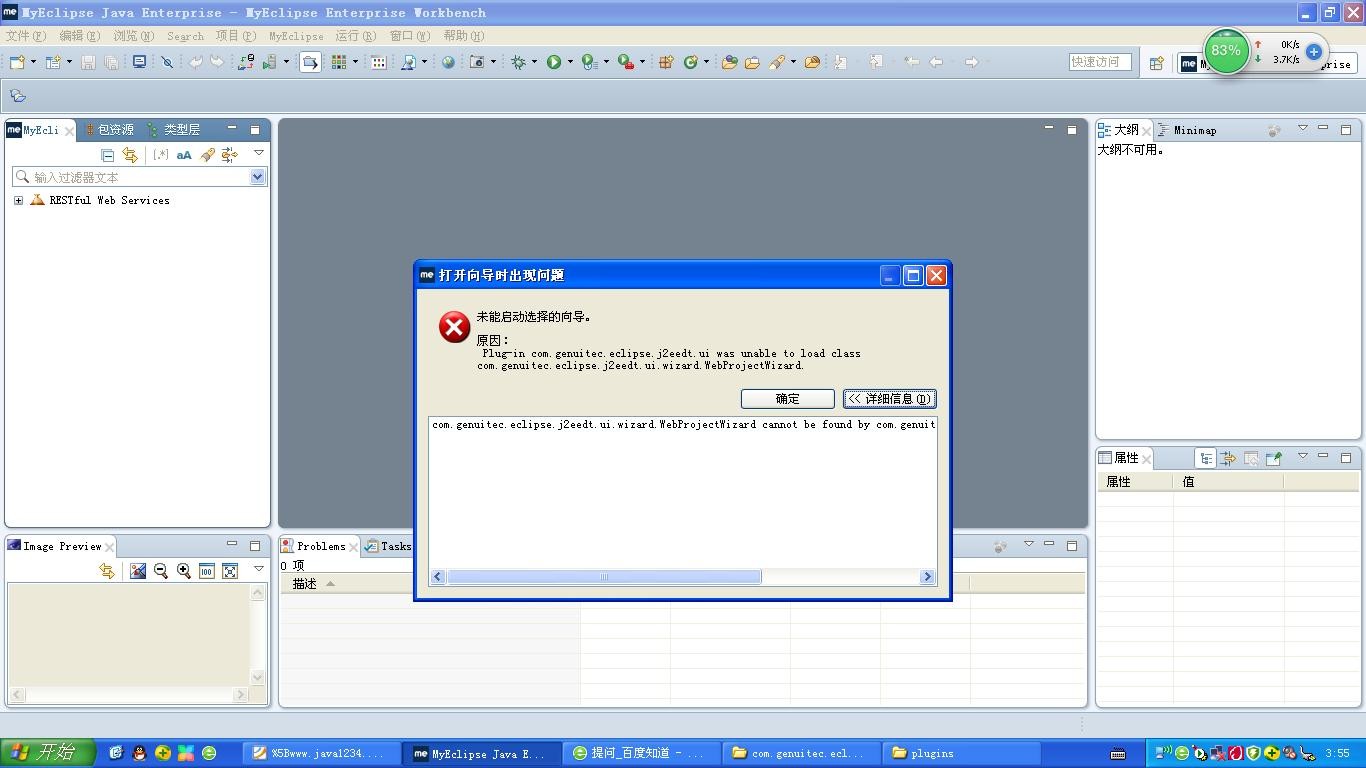
Task: Click the 确定 button in the error dialog
Action: click(788, 399)
